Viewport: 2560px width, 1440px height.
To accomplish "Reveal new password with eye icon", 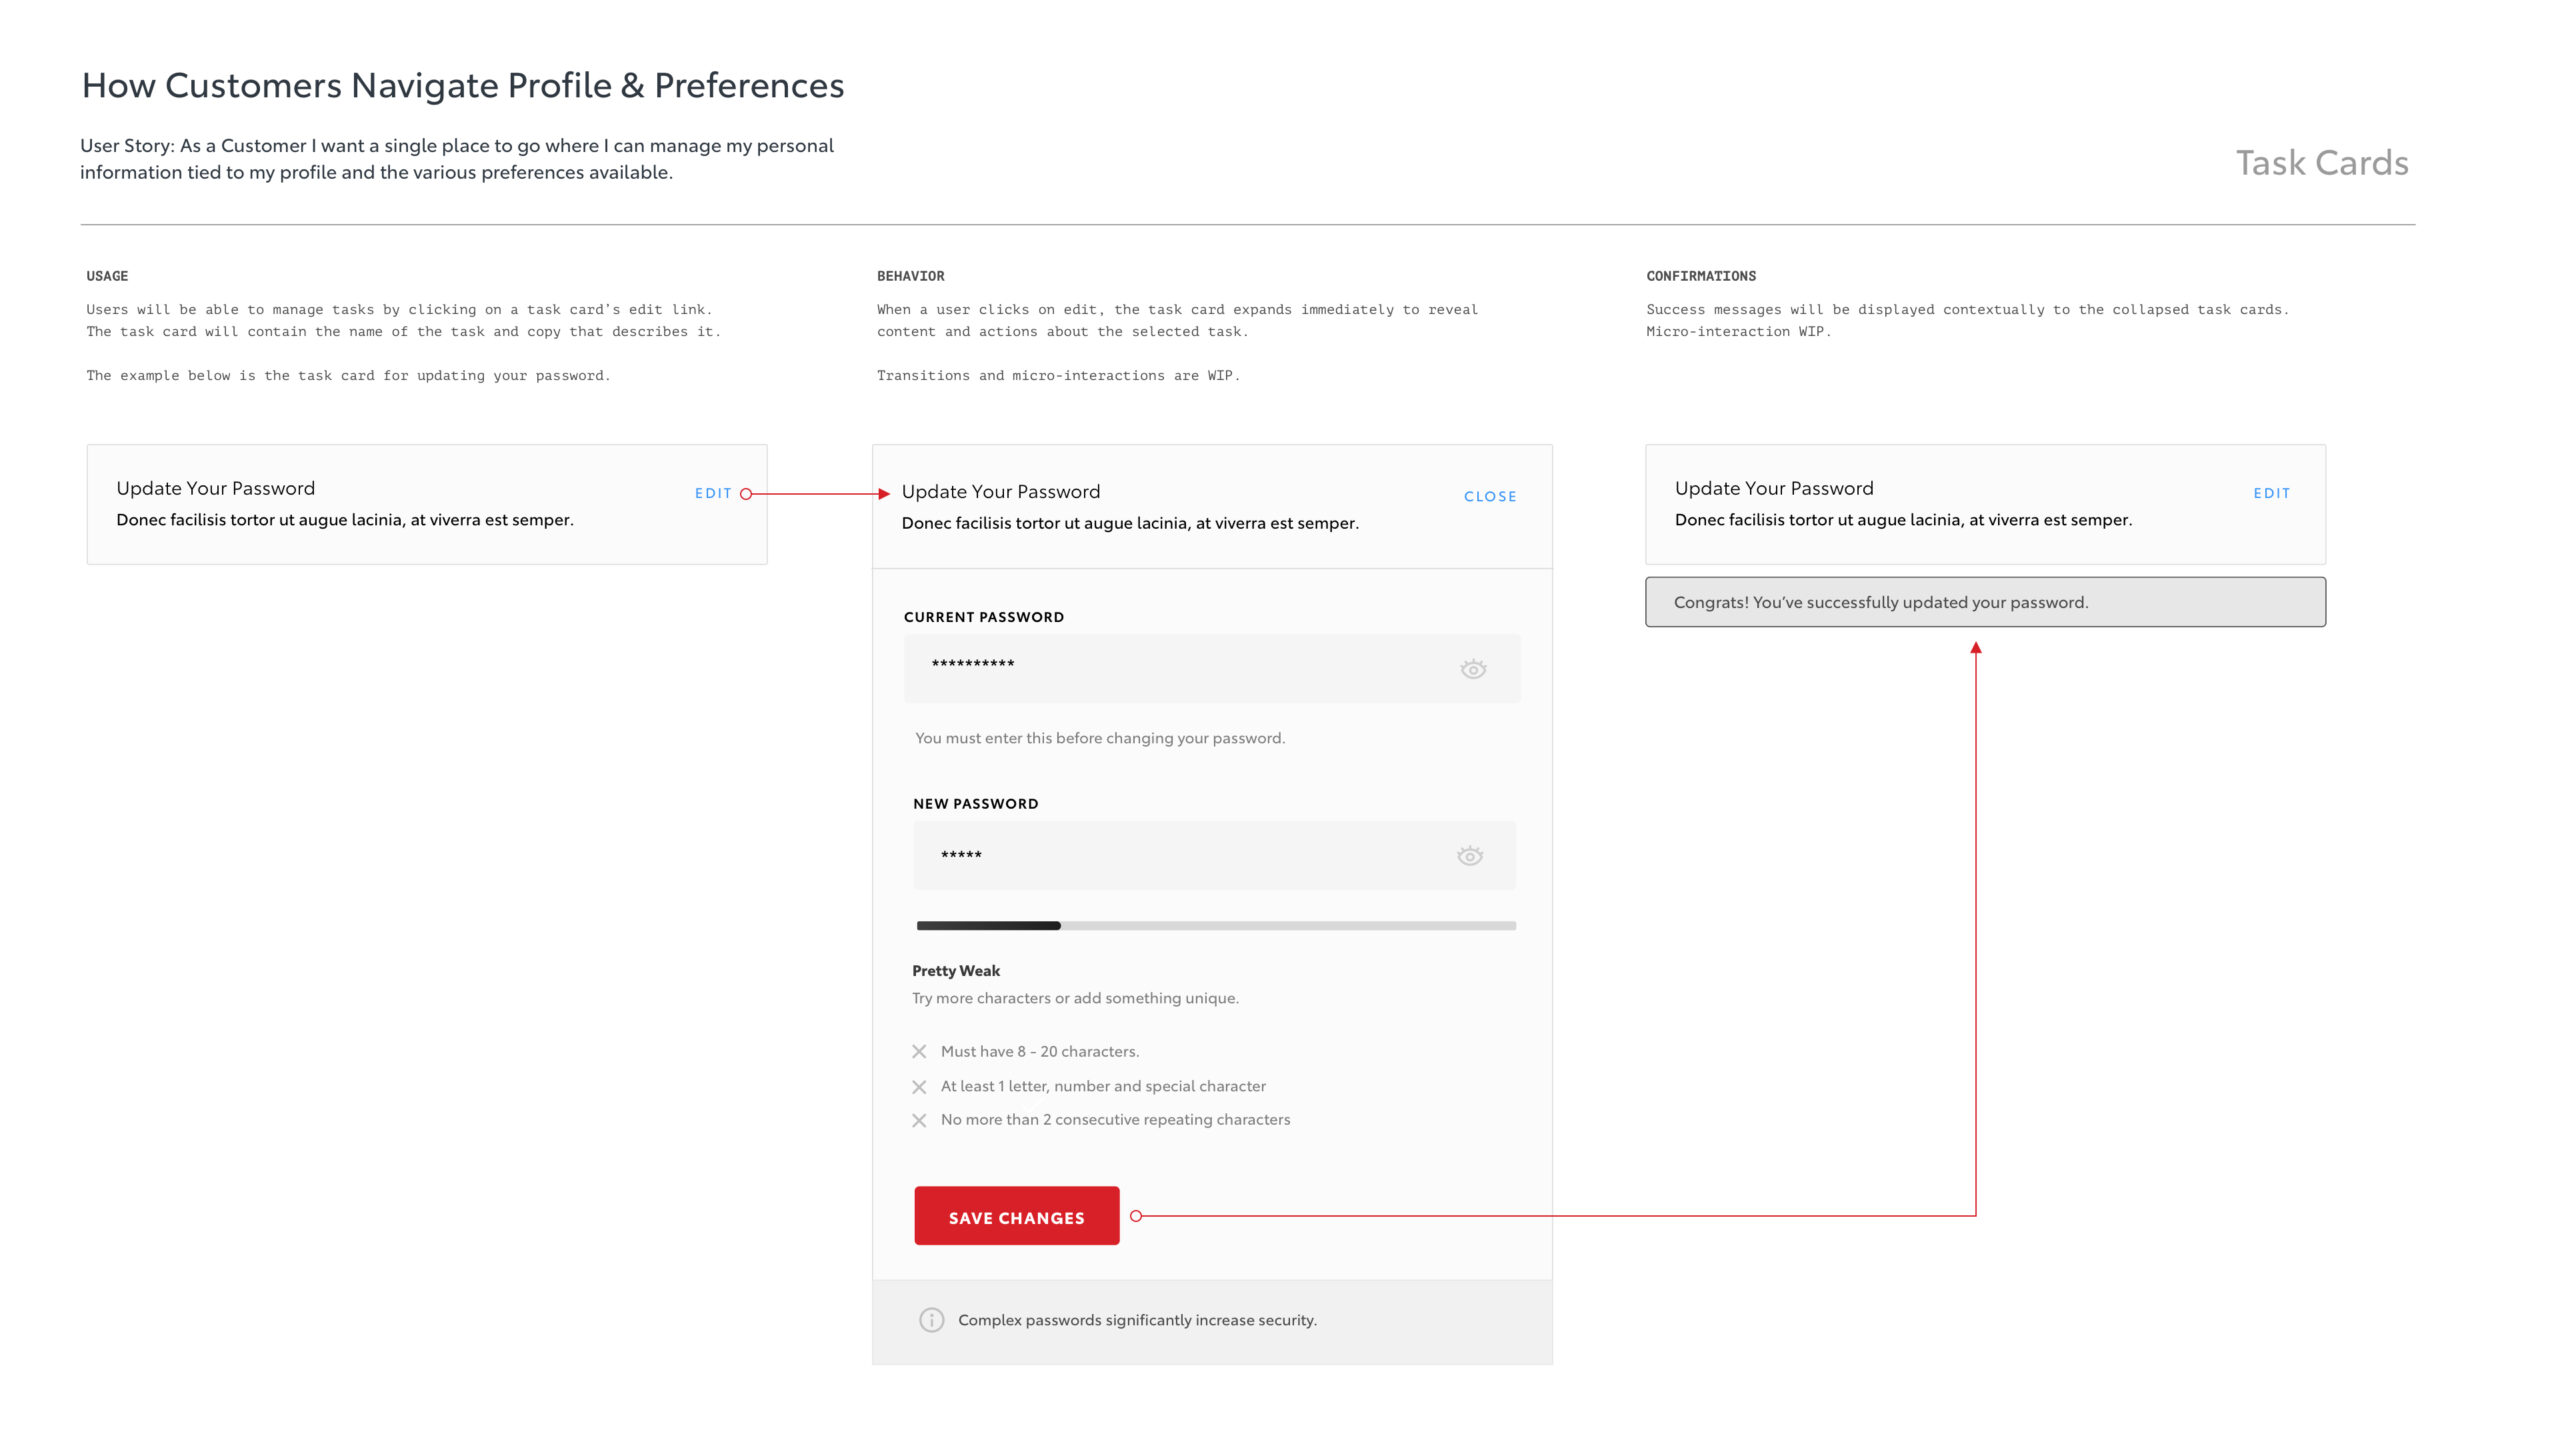I will click(x=1470, y=856).
